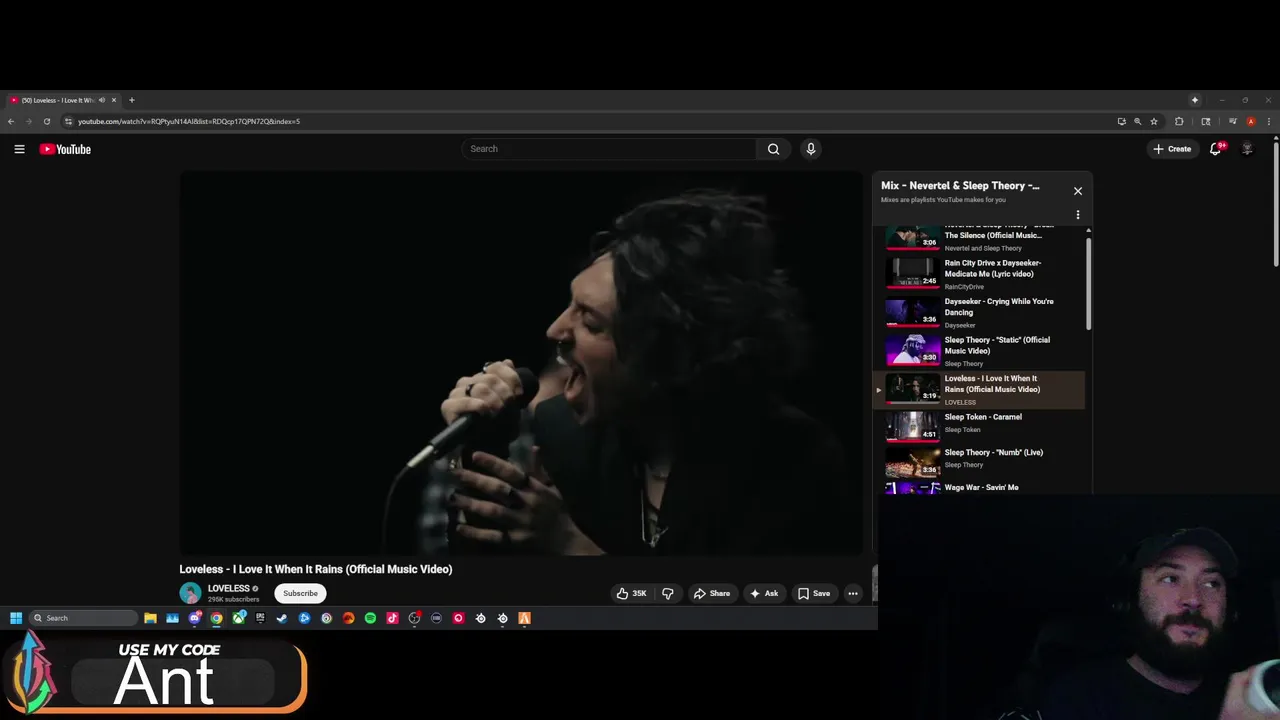Screen dimensions: 1280x720
Task: Open Chrome side panel search icon
Action: click(1206, 121)
